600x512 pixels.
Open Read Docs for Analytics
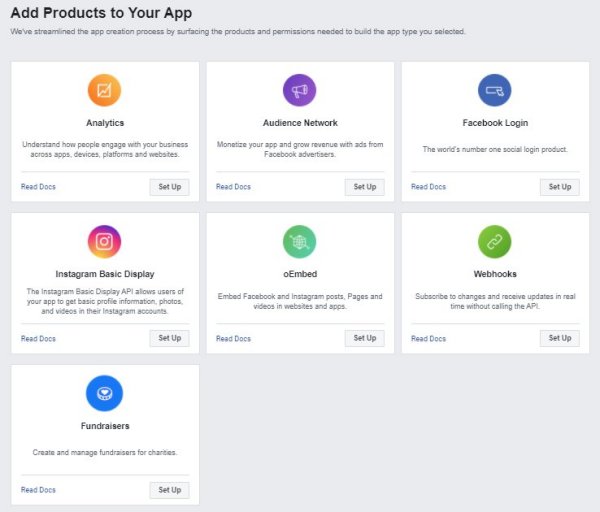pyautogui.click(x=38, y=187)
